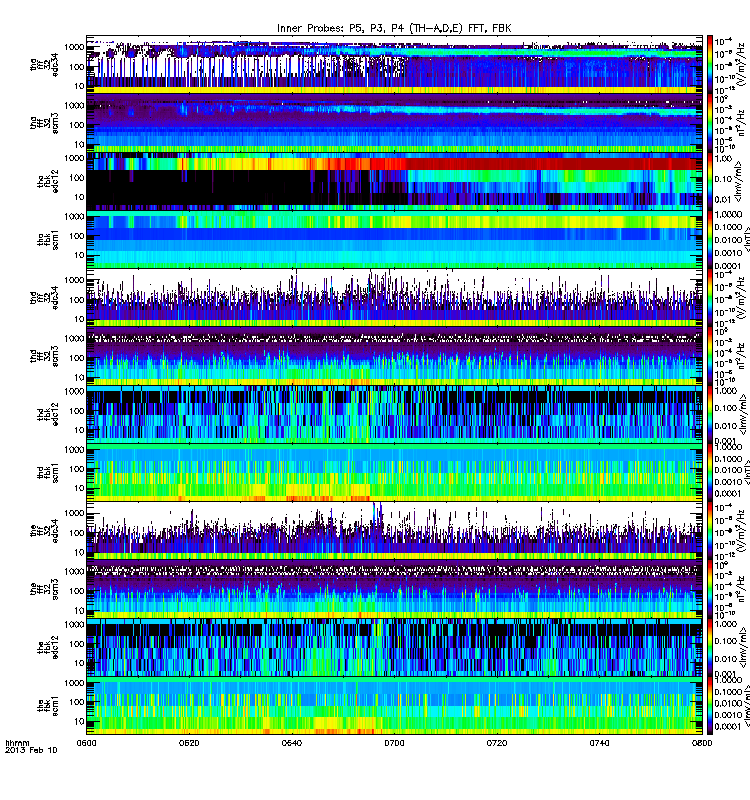Click the '1000' y-axis tick of thd fbk edc12 panel
Viewport: 750px width, 800px height.
point(74,392)
